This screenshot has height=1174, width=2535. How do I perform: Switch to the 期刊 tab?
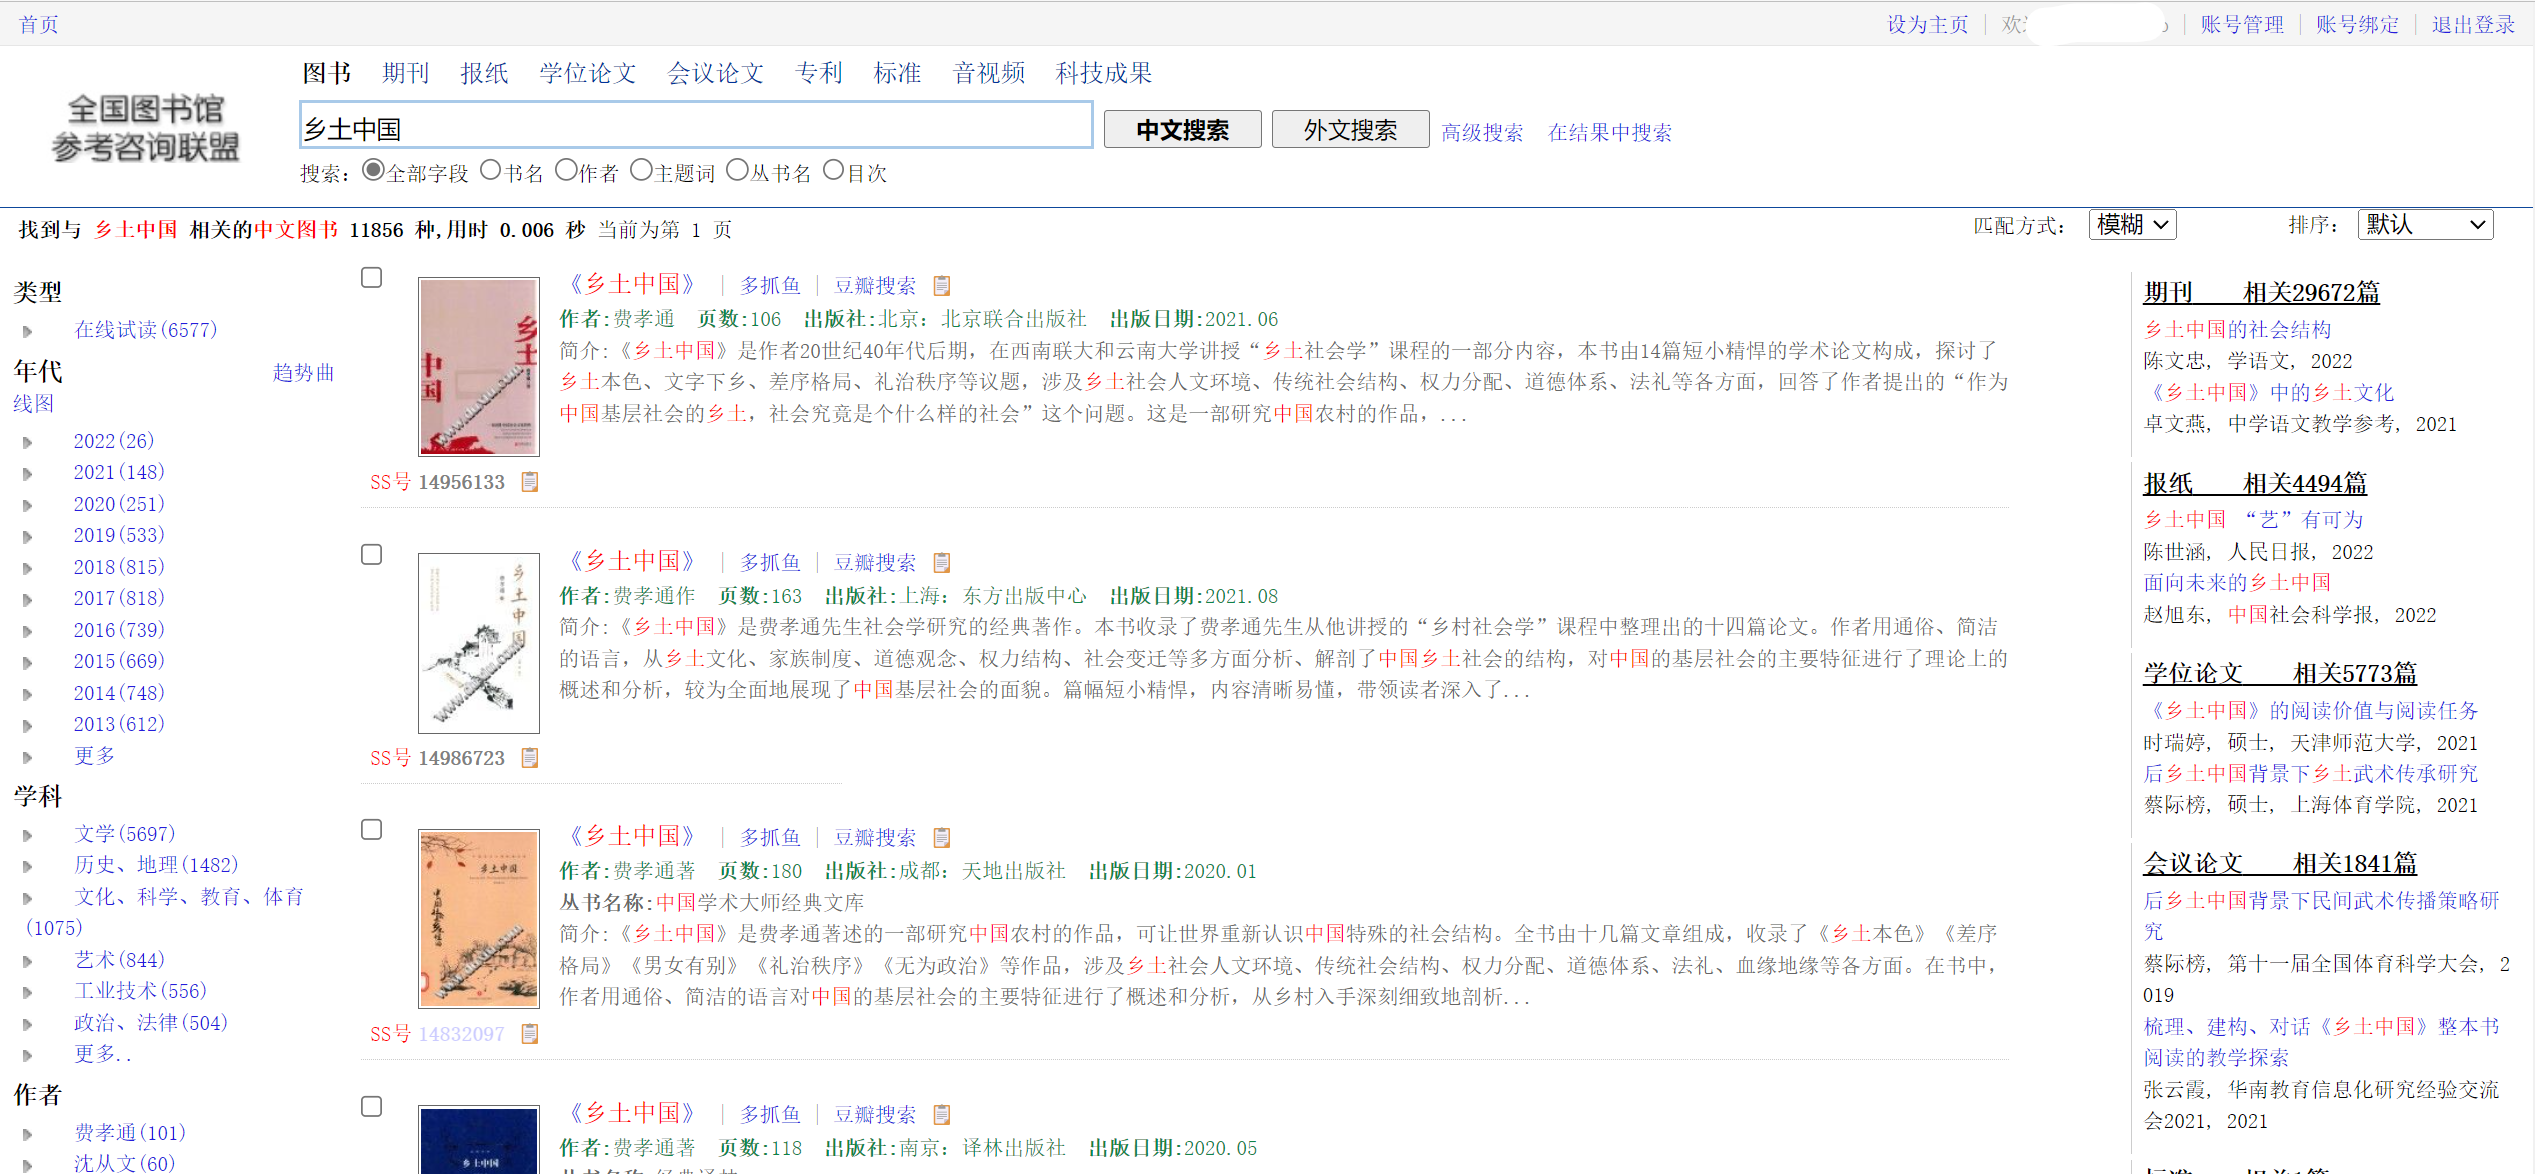(405, 73)
